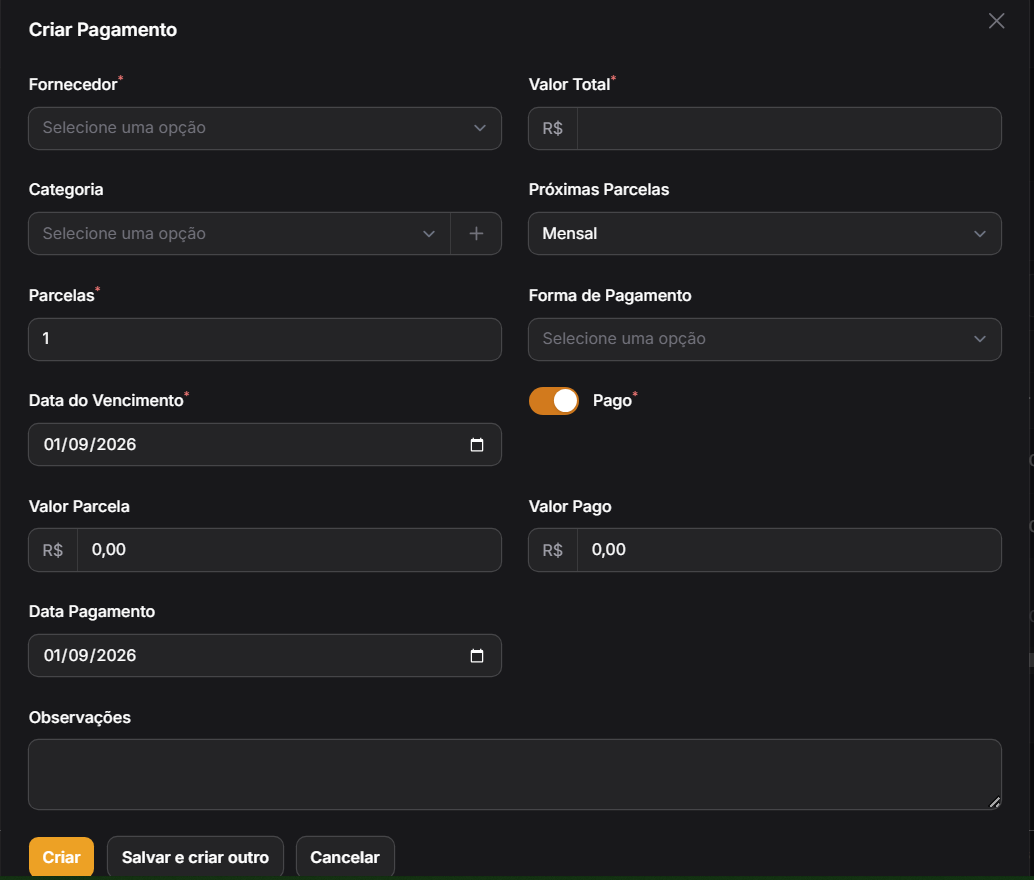Click the Data do Vencimento date field

point(265,445)
